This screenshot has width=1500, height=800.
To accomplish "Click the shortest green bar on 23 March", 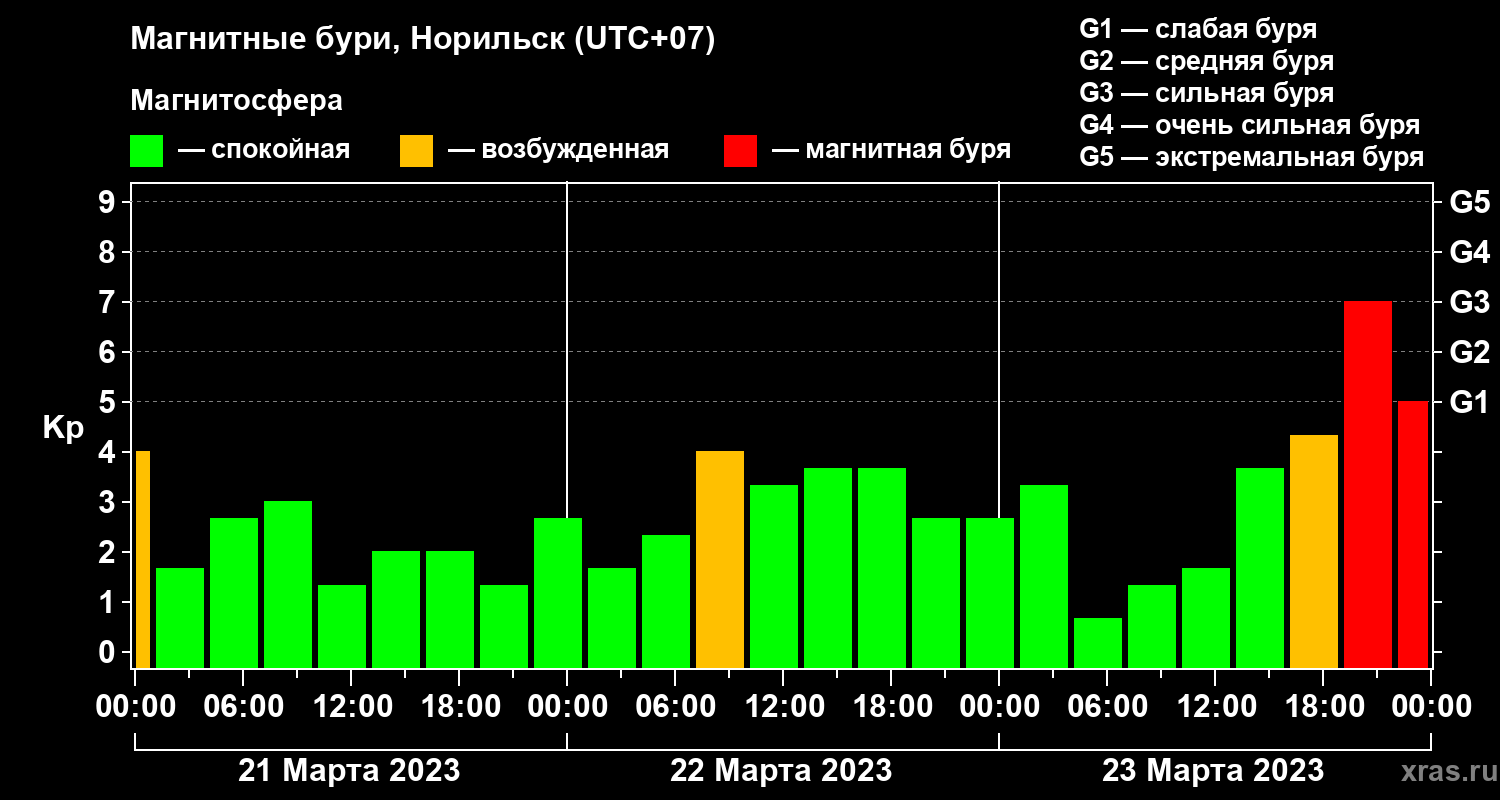I will [1098, 643].
